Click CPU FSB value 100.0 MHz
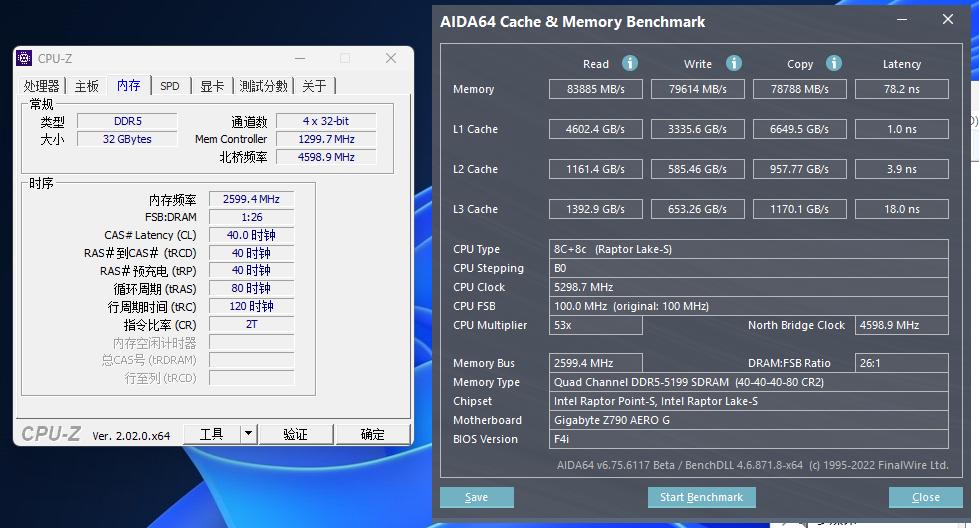Screen dimensions: 979x528 pyautogui.click(x=749, y=306)
